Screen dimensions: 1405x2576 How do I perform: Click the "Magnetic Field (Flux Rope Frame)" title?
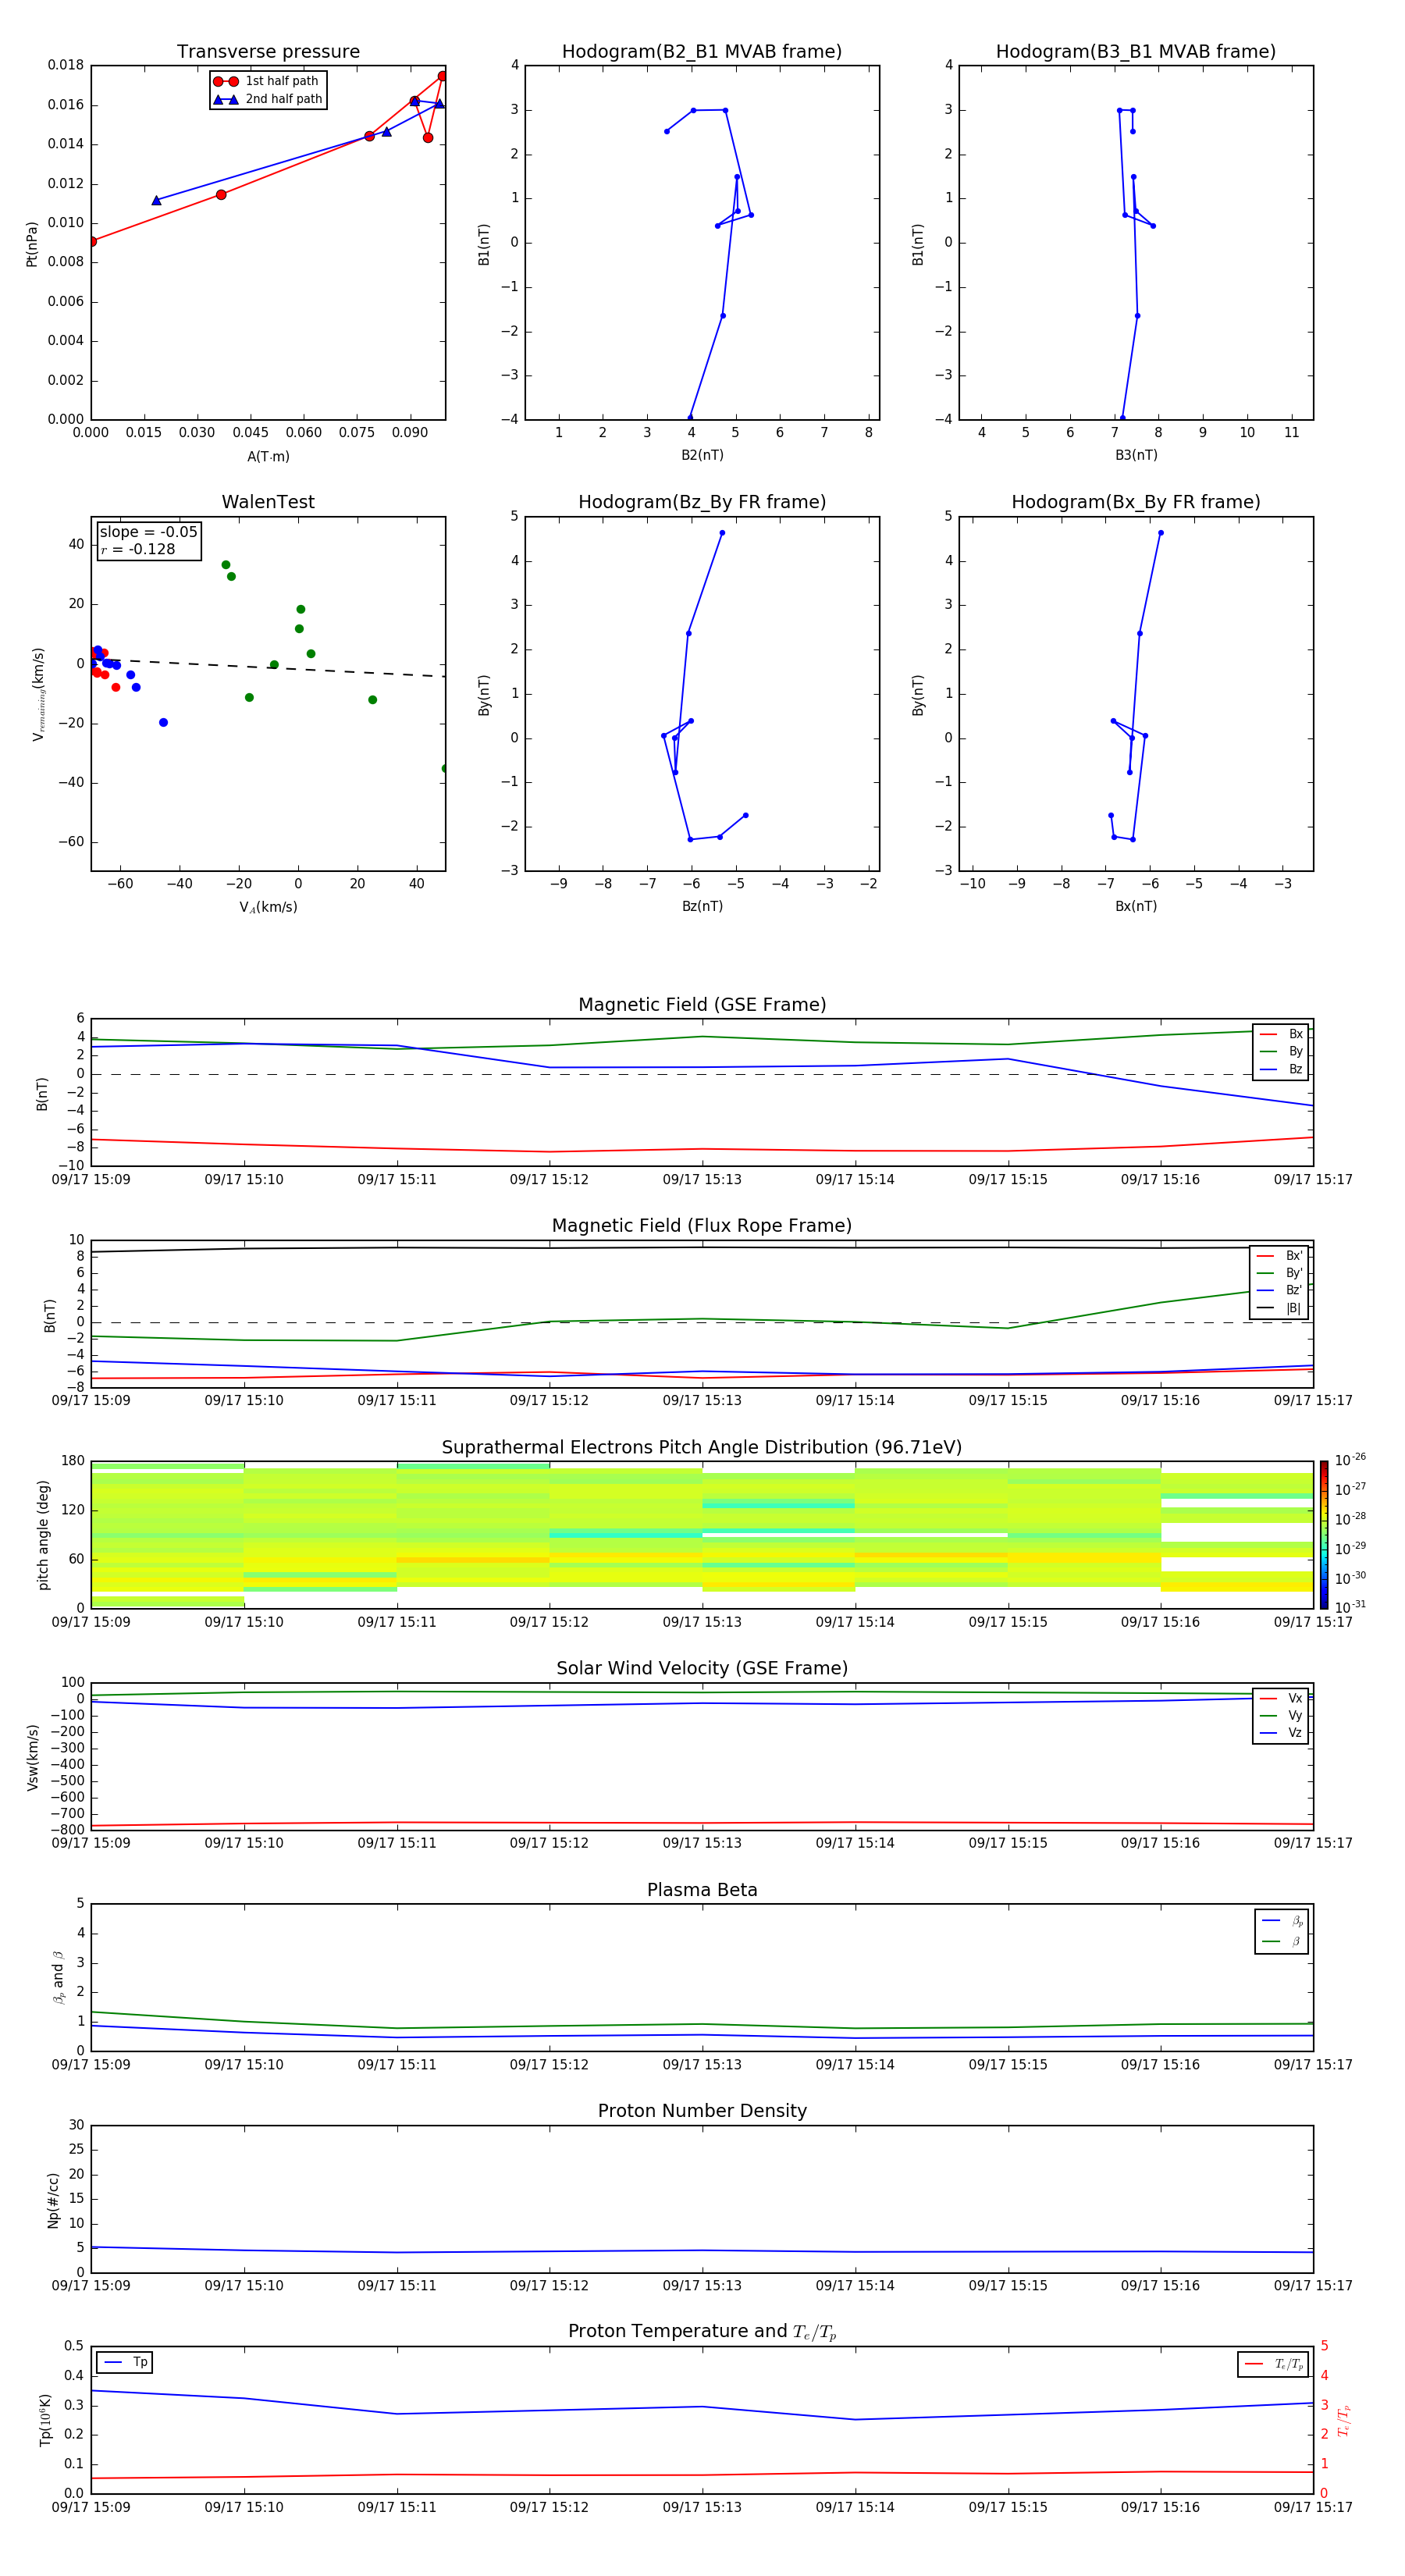702,1226
